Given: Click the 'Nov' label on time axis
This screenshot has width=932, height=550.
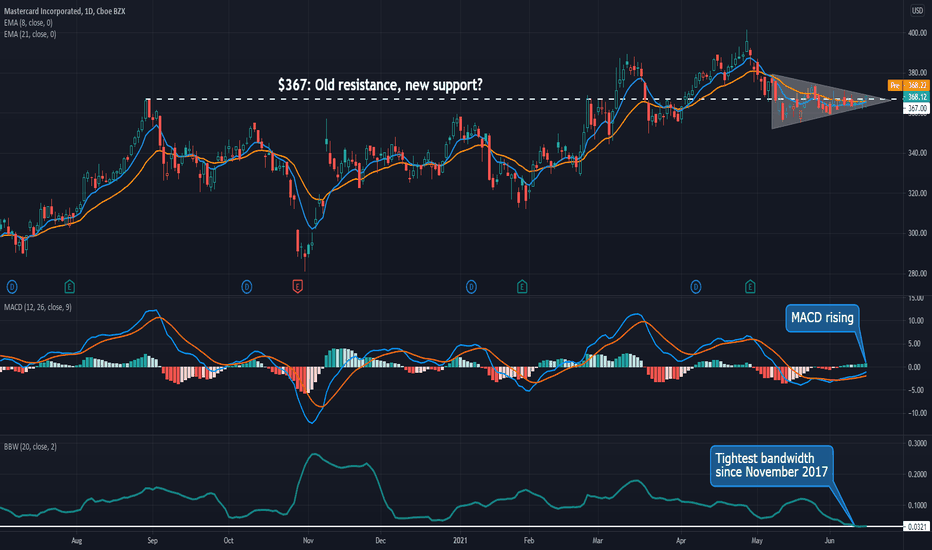Looking at the screenshot, I should click(308, 540).
